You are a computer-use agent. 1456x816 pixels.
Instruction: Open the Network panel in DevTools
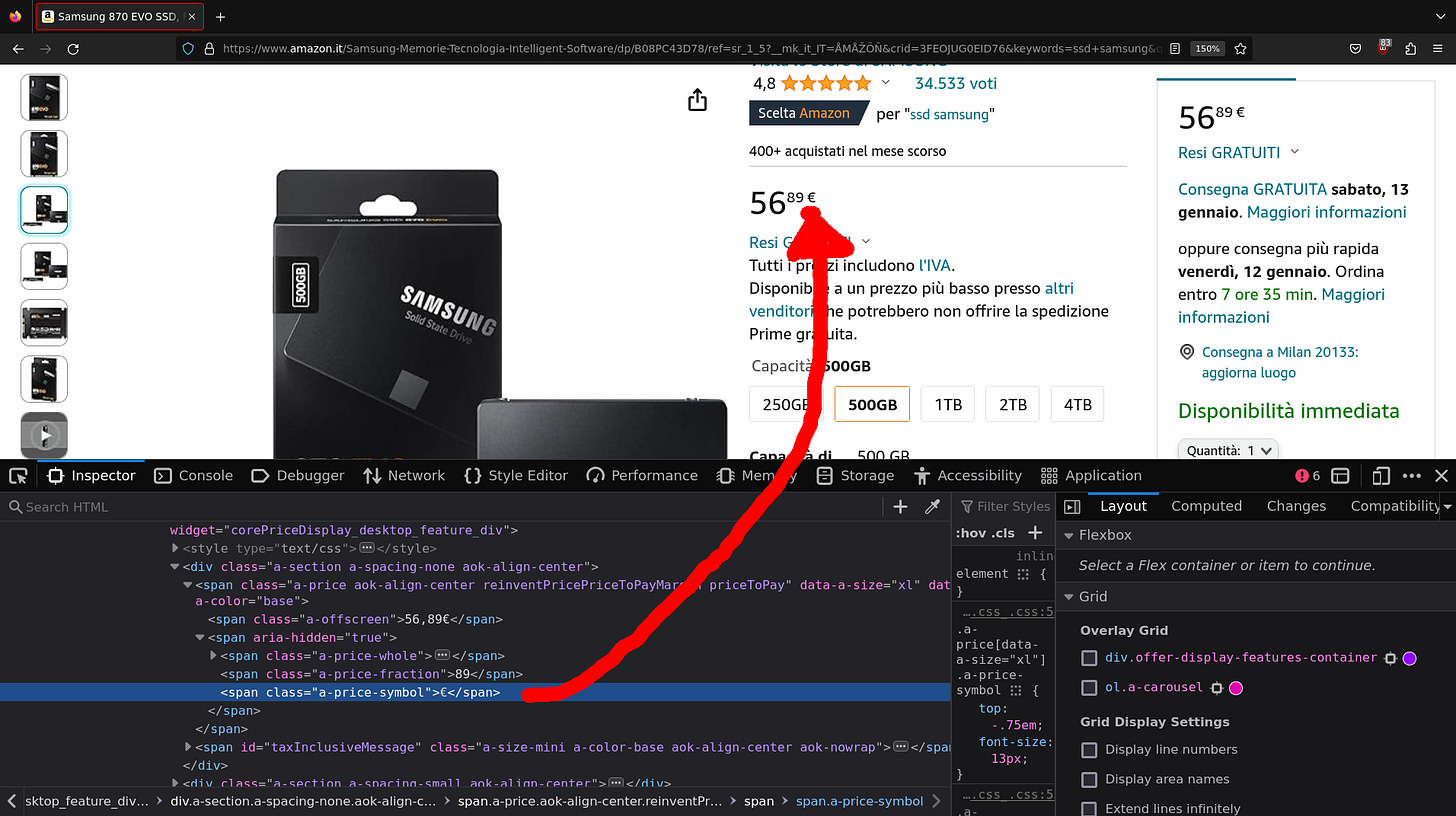click(x=404, y=475)
